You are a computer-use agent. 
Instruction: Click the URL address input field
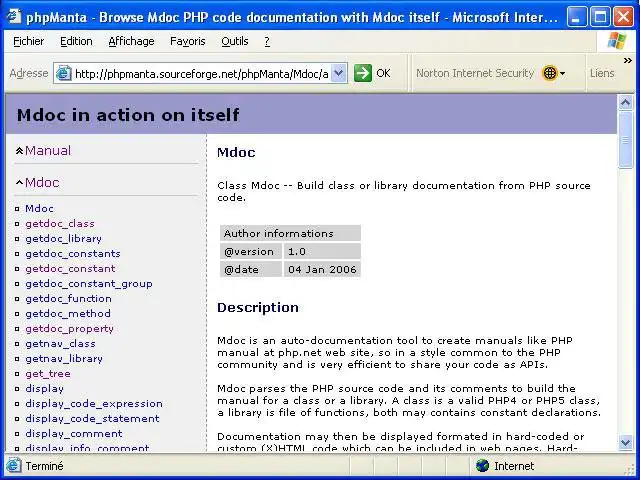tap(202, 74)
